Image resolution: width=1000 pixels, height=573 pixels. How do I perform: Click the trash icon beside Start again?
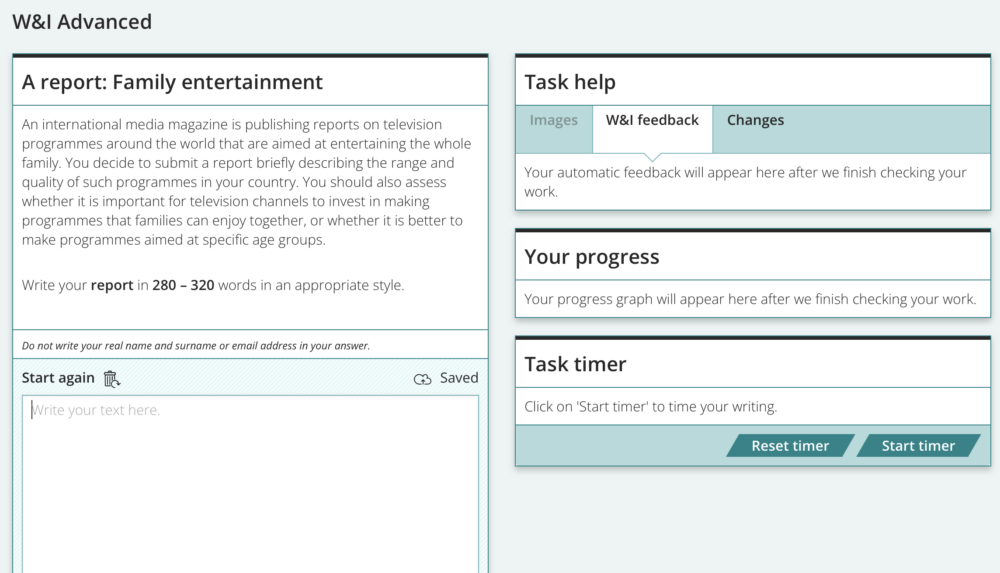[112, 378]
